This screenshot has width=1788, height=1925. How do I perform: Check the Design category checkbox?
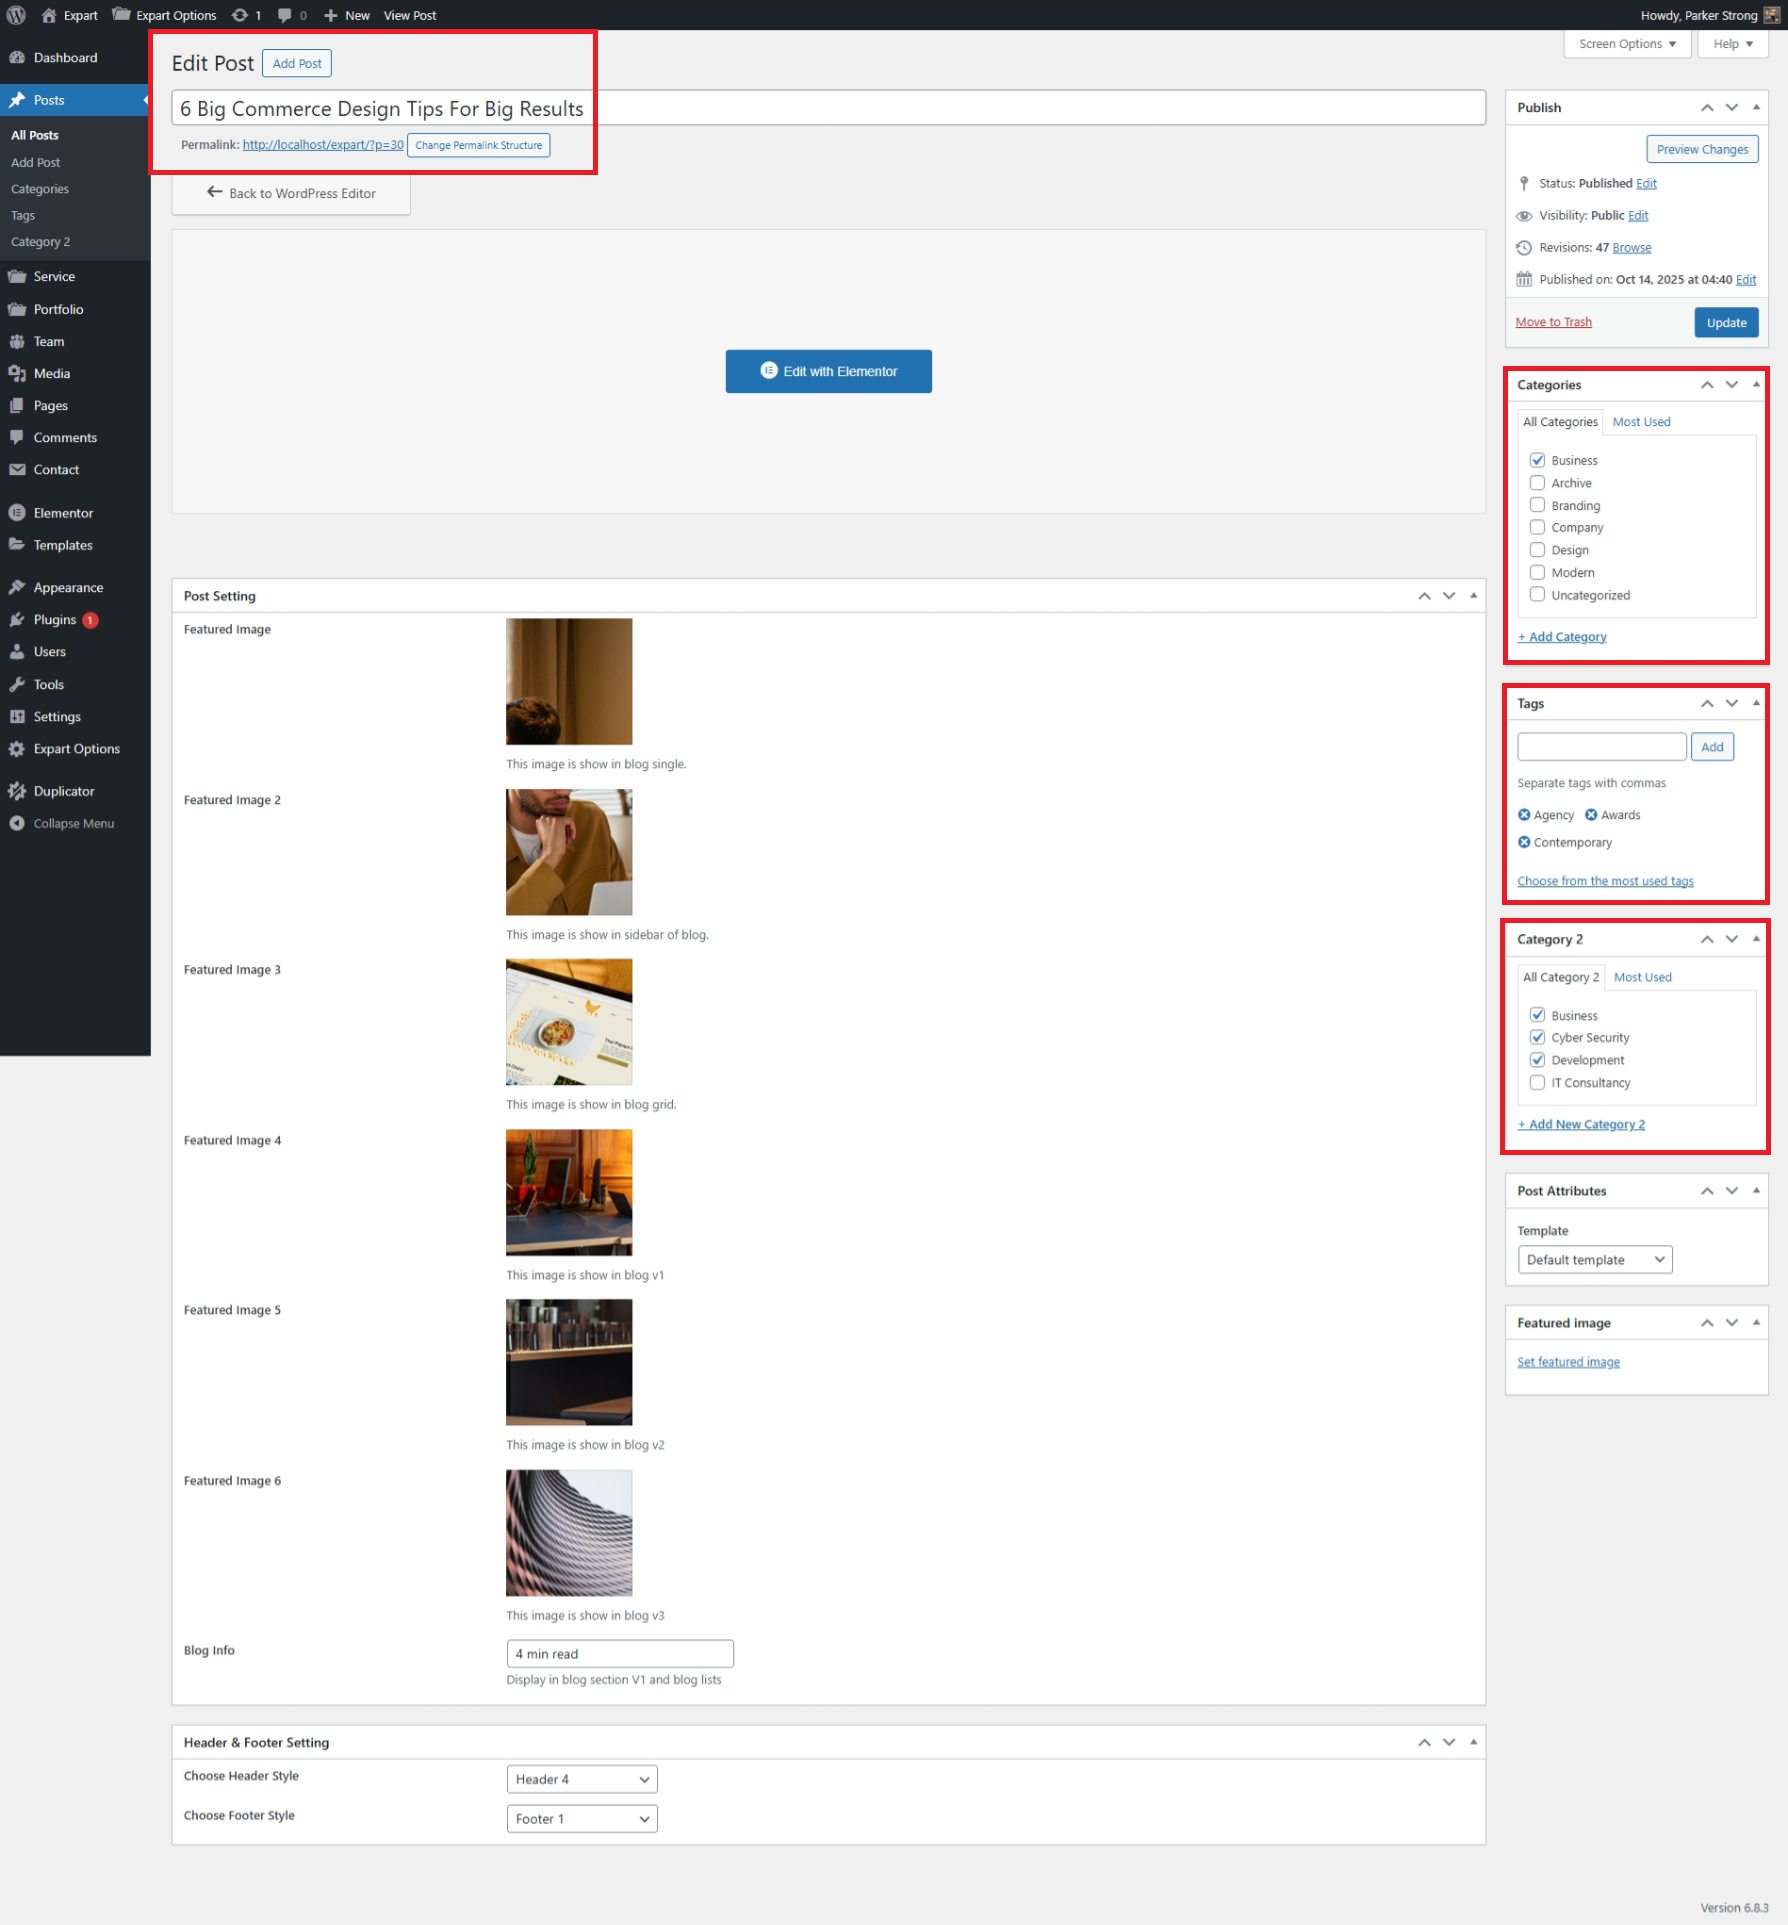click(x=1537, y=550)
